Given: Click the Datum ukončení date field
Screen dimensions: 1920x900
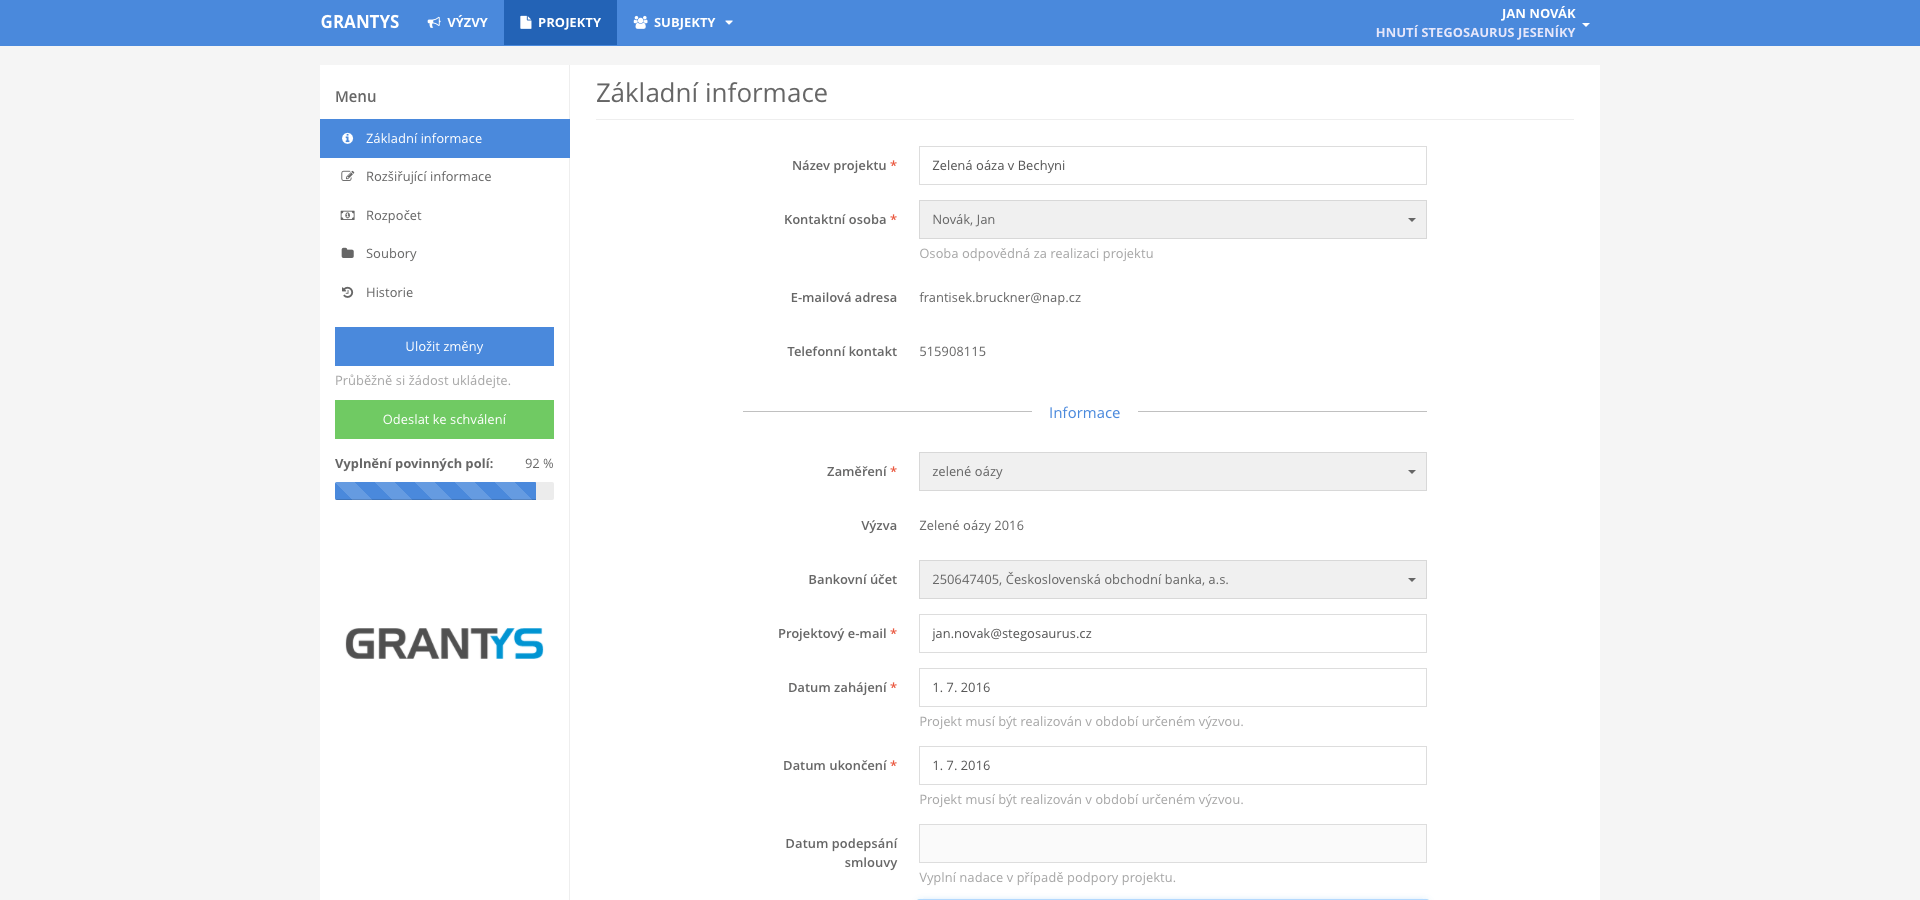Looking at the screenshot, I should coord(1172,766).
